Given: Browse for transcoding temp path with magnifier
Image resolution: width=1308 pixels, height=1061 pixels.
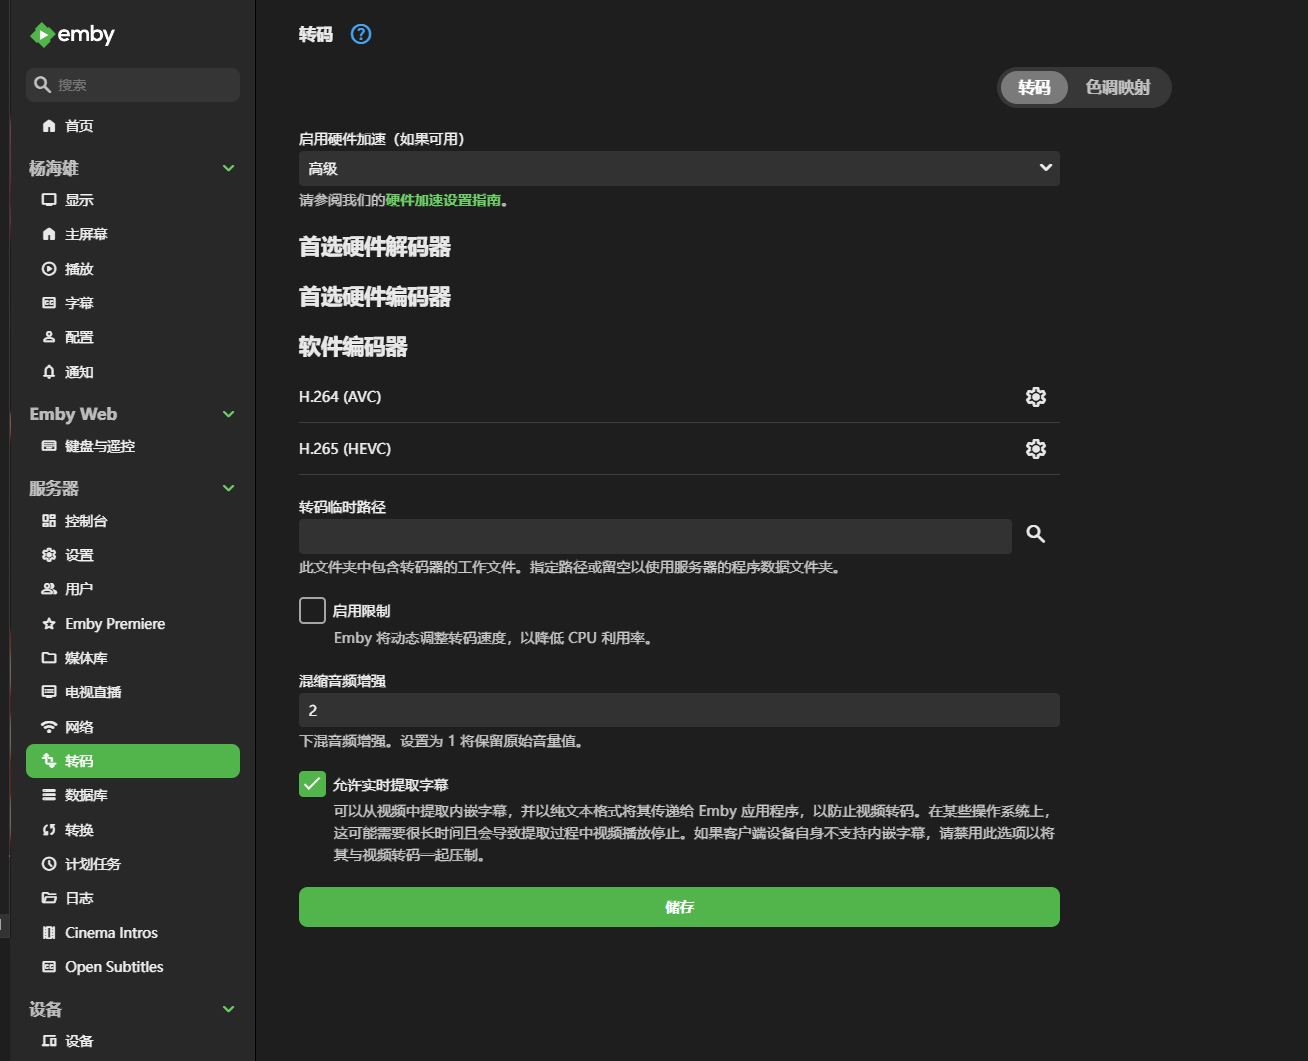Looking at the screenshot, I should [1036, 535].
